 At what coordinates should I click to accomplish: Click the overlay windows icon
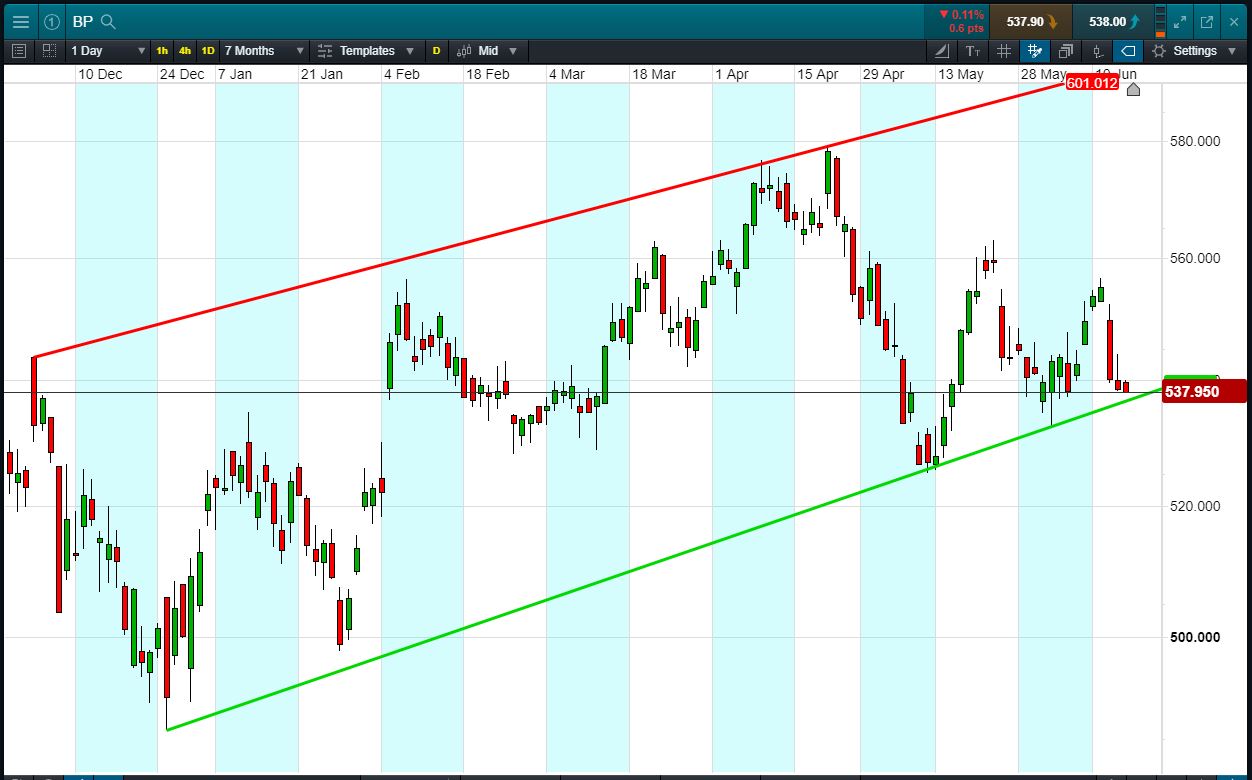tap(1066, 50)
